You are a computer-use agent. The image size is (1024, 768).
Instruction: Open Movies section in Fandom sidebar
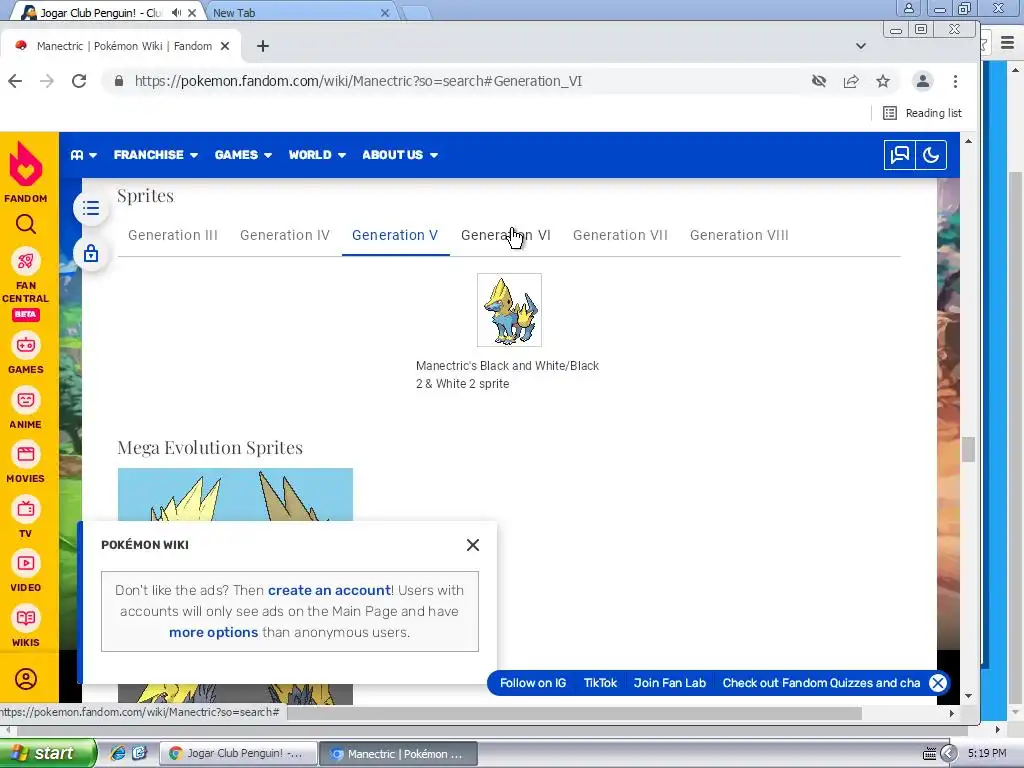coord(25,463)
